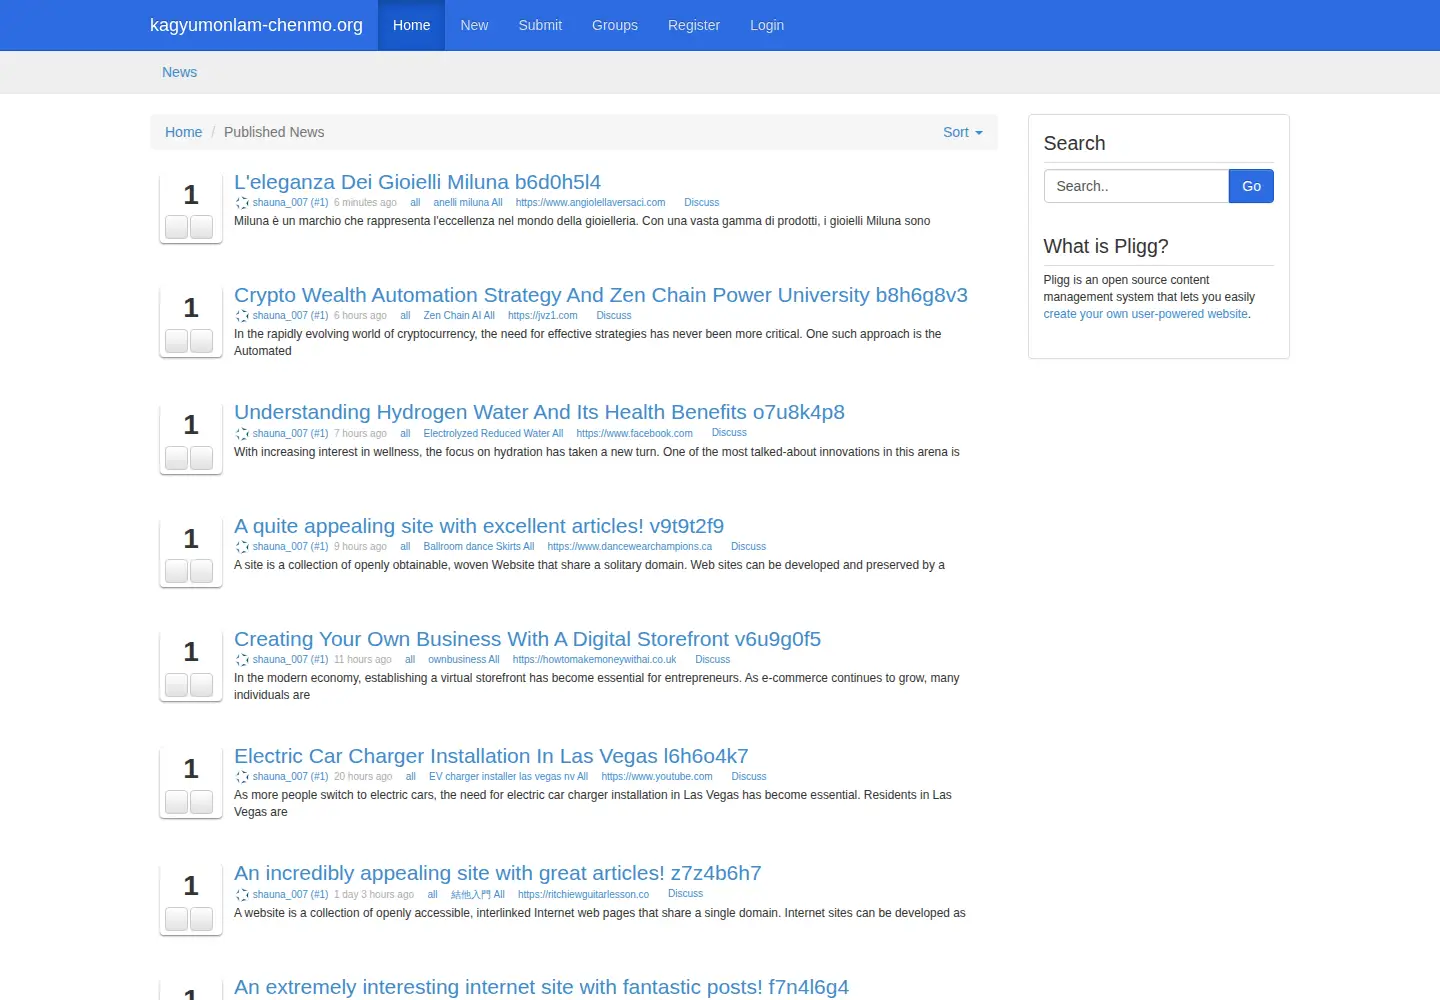Click the 'Zen Chain AI All' tag link
This screenshot has height=1000, width=1440.
459,316
